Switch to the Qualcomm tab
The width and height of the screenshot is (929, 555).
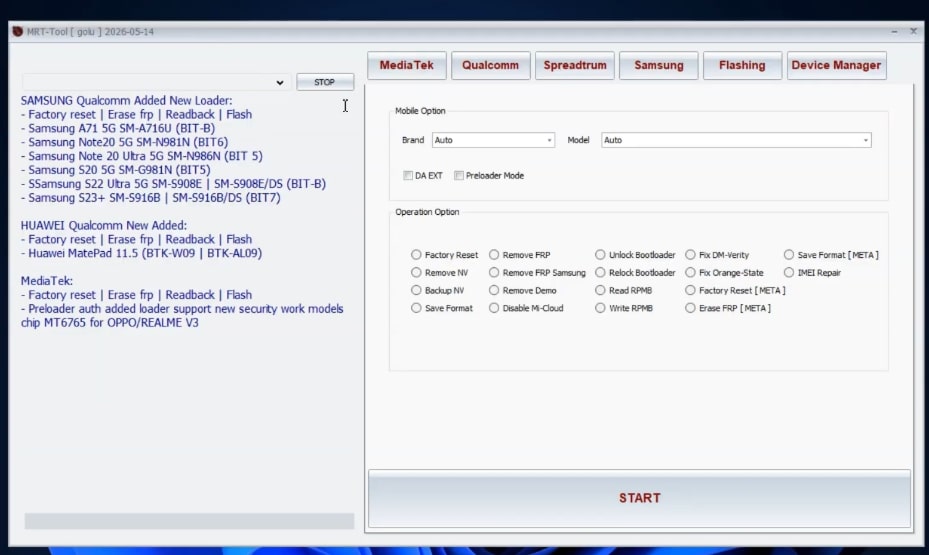click(491, 65)
